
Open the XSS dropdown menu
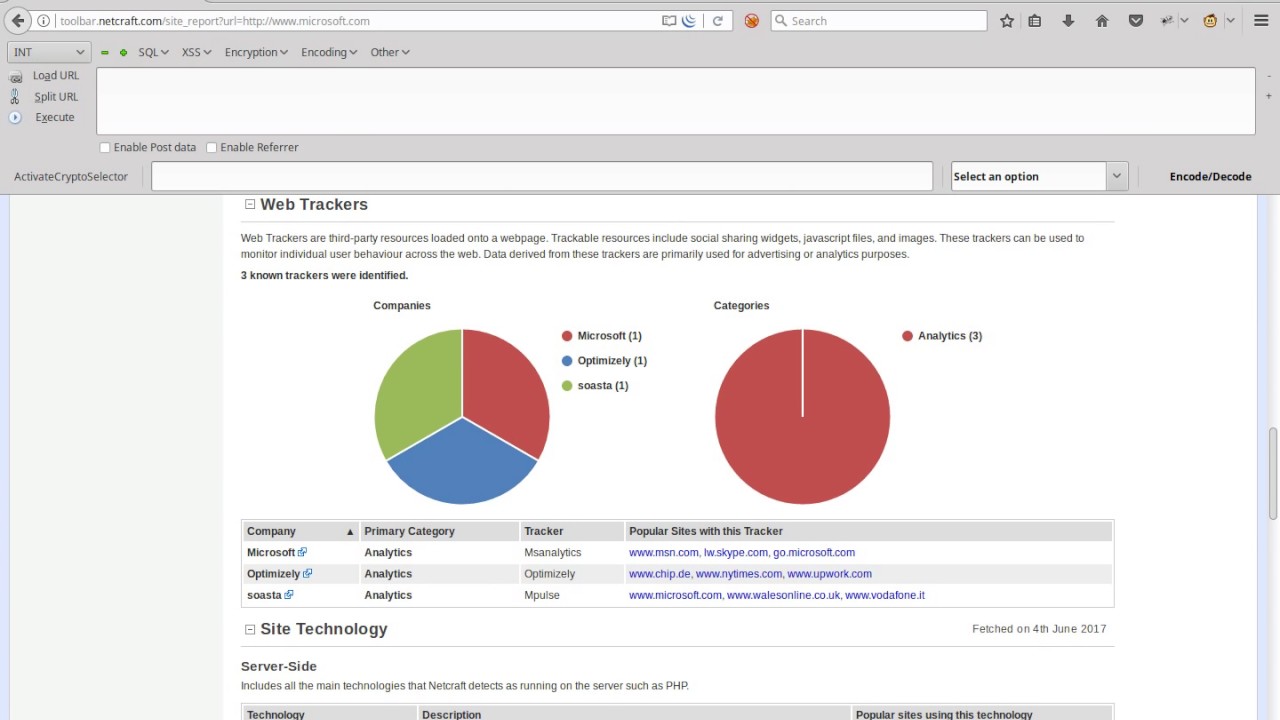[196, 52]
